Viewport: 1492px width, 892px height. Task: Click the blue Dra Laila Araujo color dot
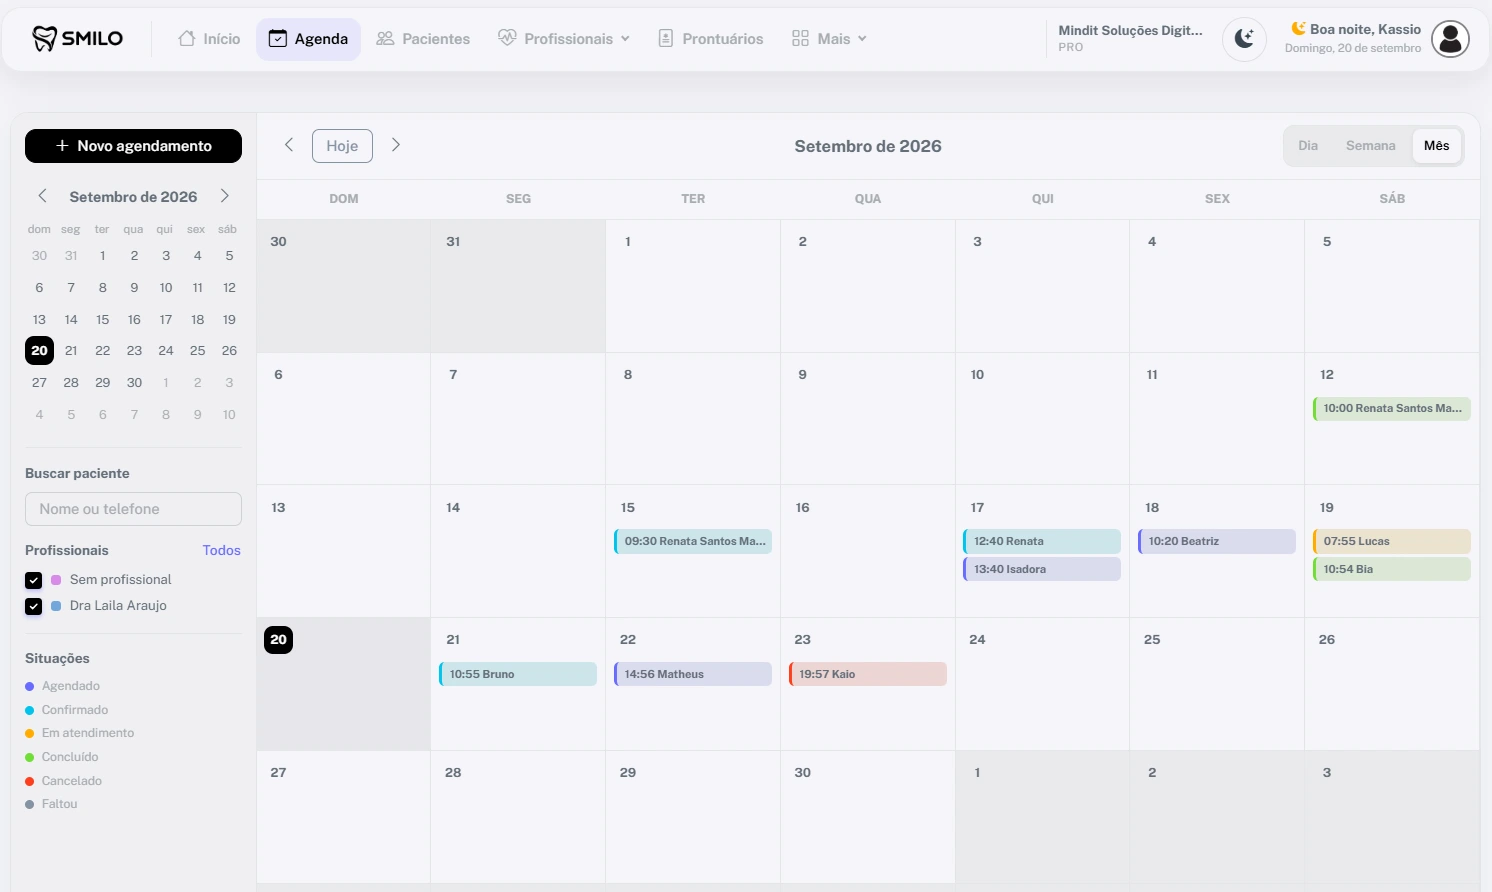(56, 606)
